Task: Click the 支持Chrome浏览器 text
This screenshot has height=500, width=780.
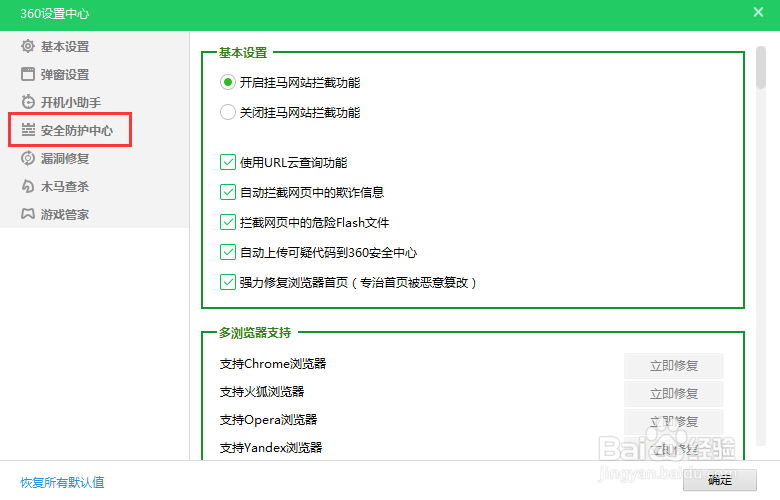Action: (x=273, y=364)
